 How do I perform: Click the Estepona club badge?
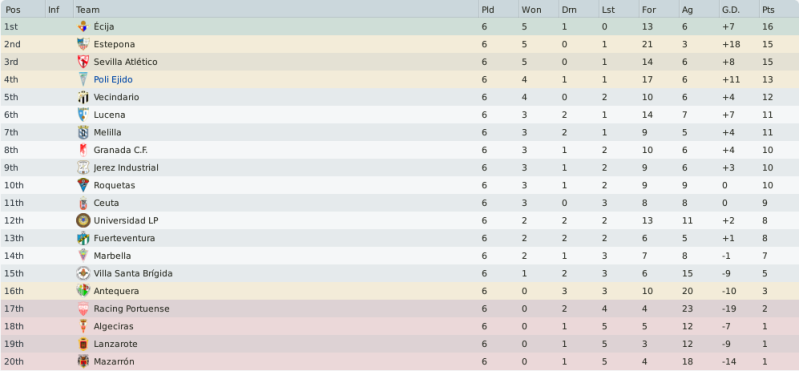tap(83, 44)
